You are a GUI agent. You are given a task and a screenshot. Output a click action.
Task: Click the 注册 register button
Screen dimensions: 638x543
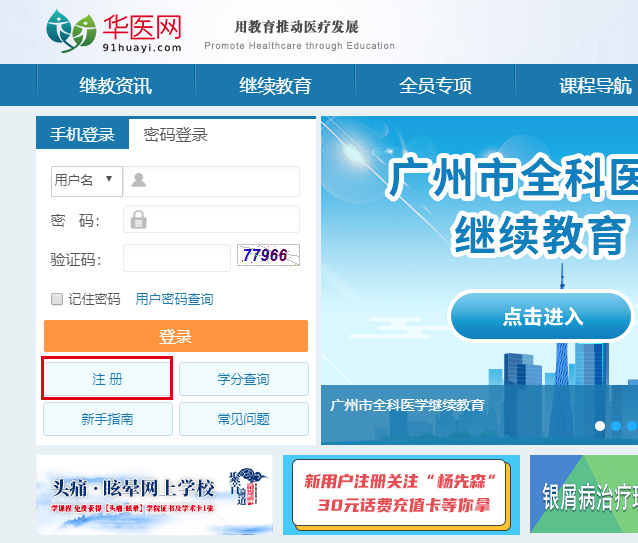coord(107,379)
